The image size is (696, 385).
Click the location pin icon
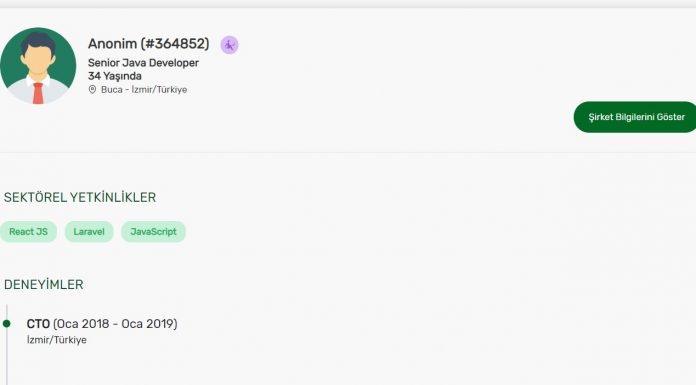(92, 90)
